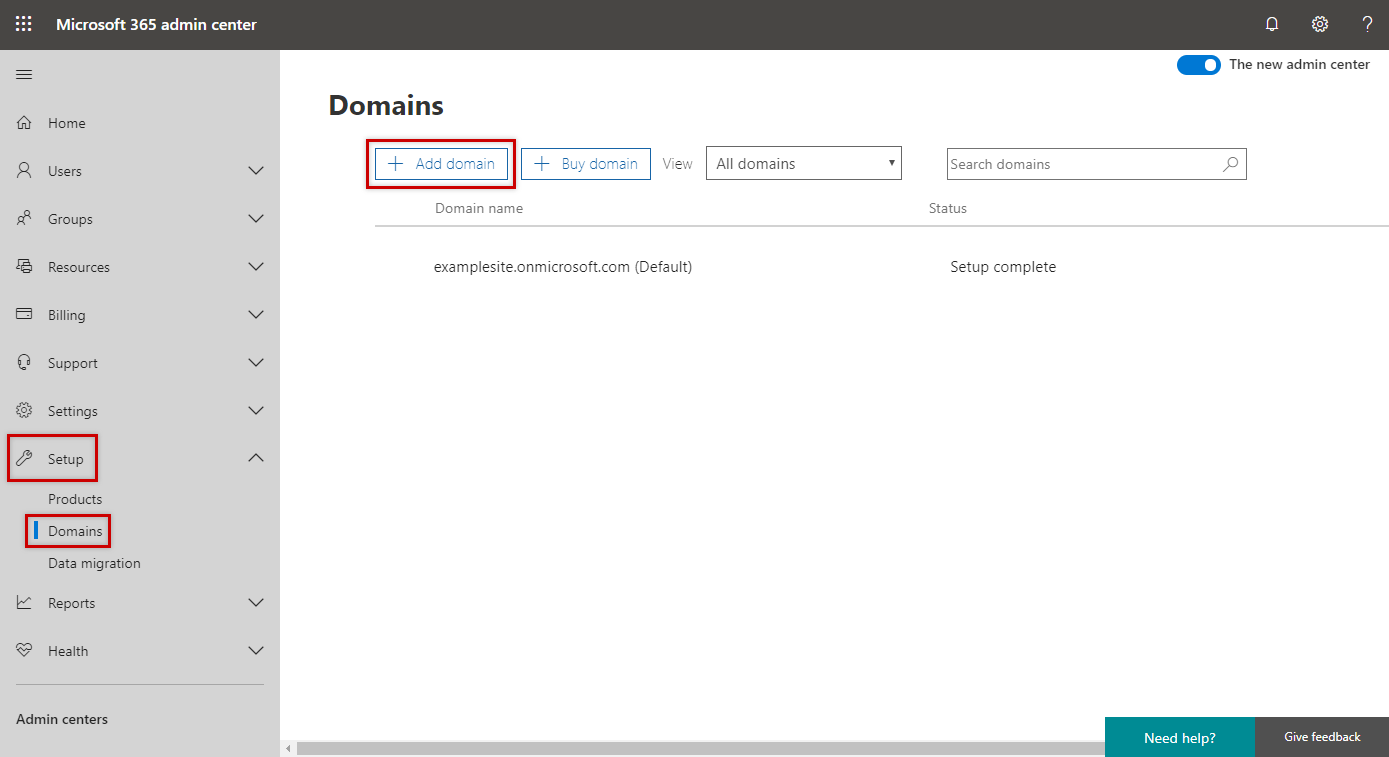Expand the Reports section chevron
The image size is (1389, 757).
tap(256, 603)
